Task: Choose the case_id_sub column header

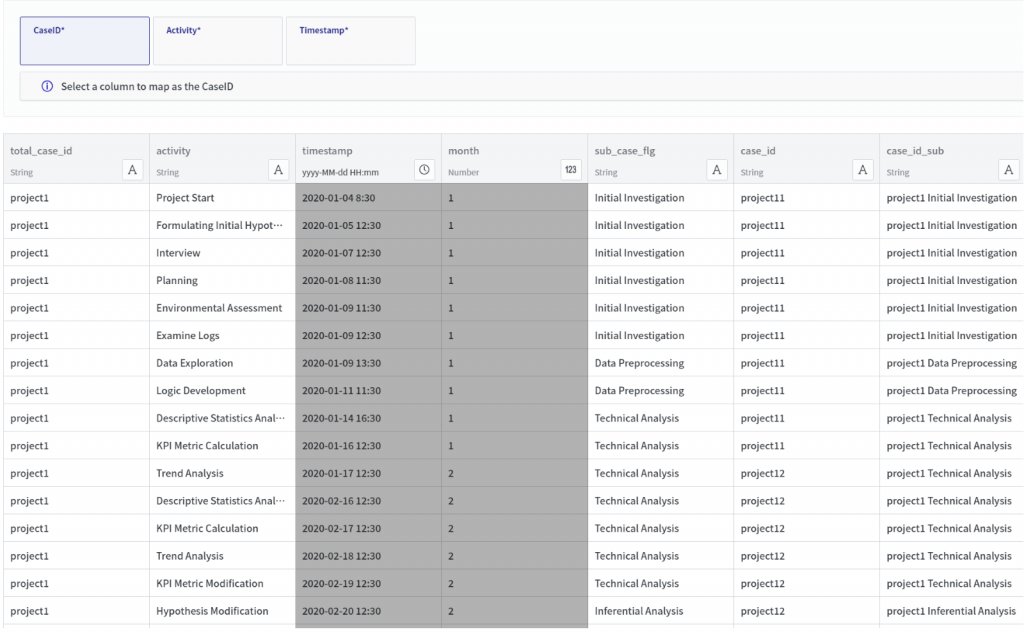Action: coord(915,151)
